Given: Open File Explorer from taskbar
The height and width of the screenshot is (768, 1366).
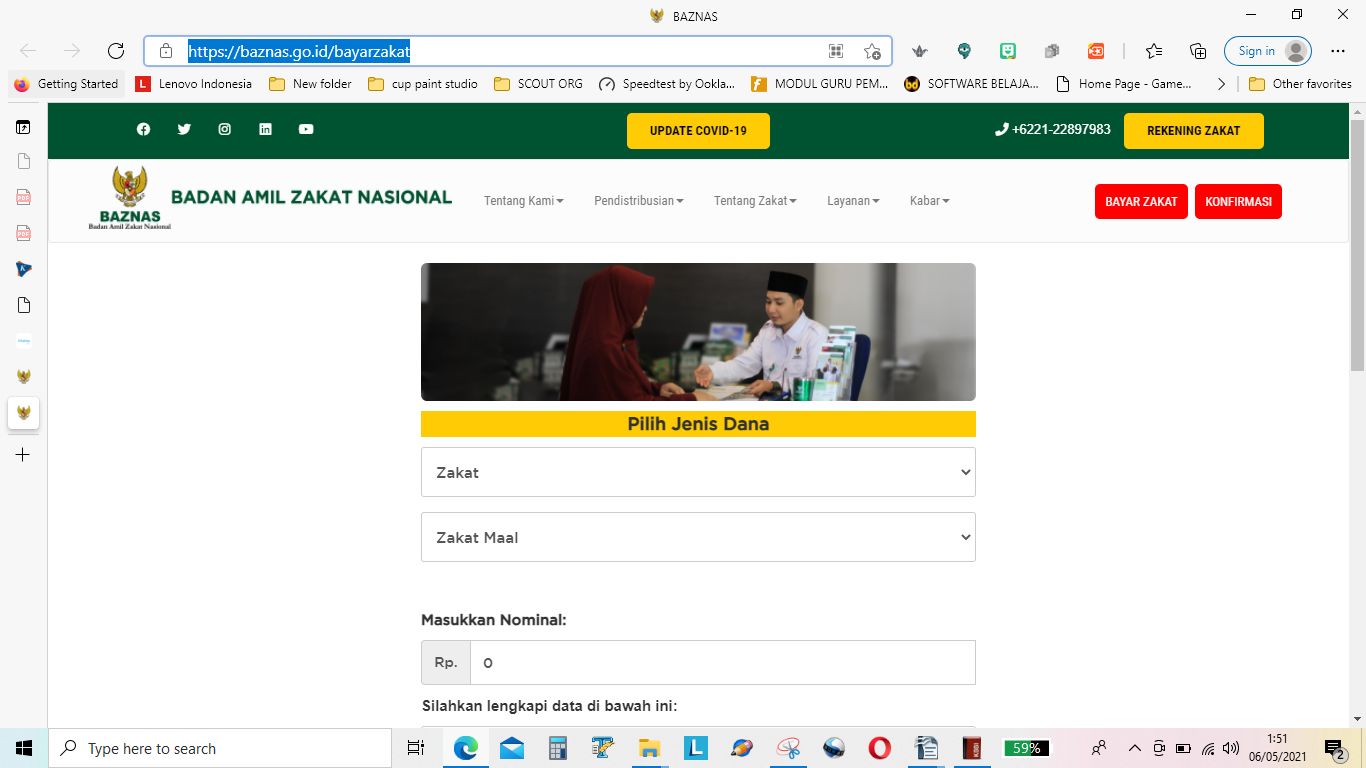Looking at the screenshot, I should 649,748.
